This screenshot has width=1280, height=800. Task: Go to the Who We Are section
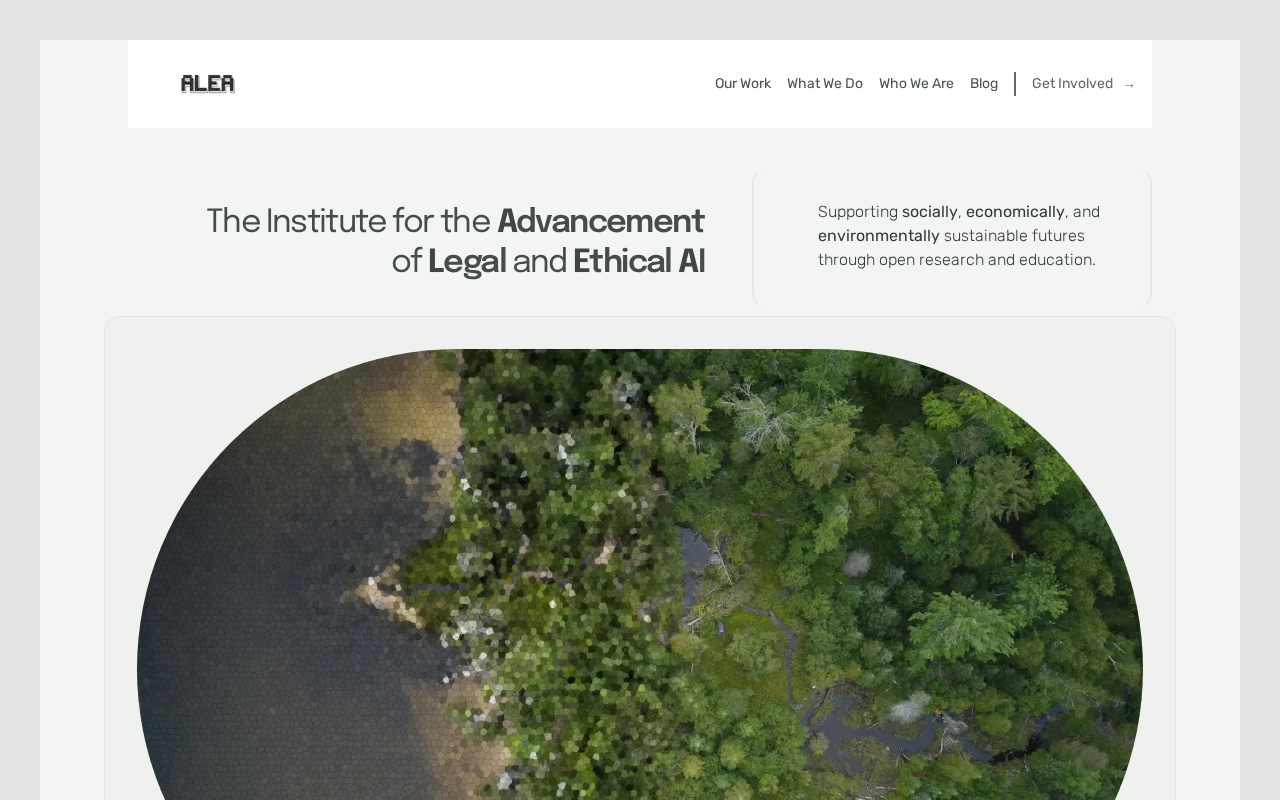pyautogui.click(x=916, y=84)
